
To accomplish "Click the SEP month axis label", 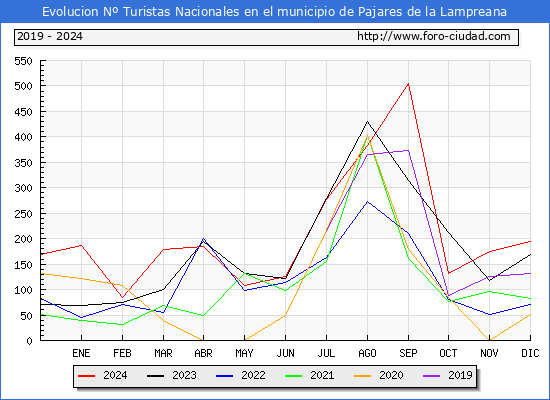I will (x=408, y=353).
